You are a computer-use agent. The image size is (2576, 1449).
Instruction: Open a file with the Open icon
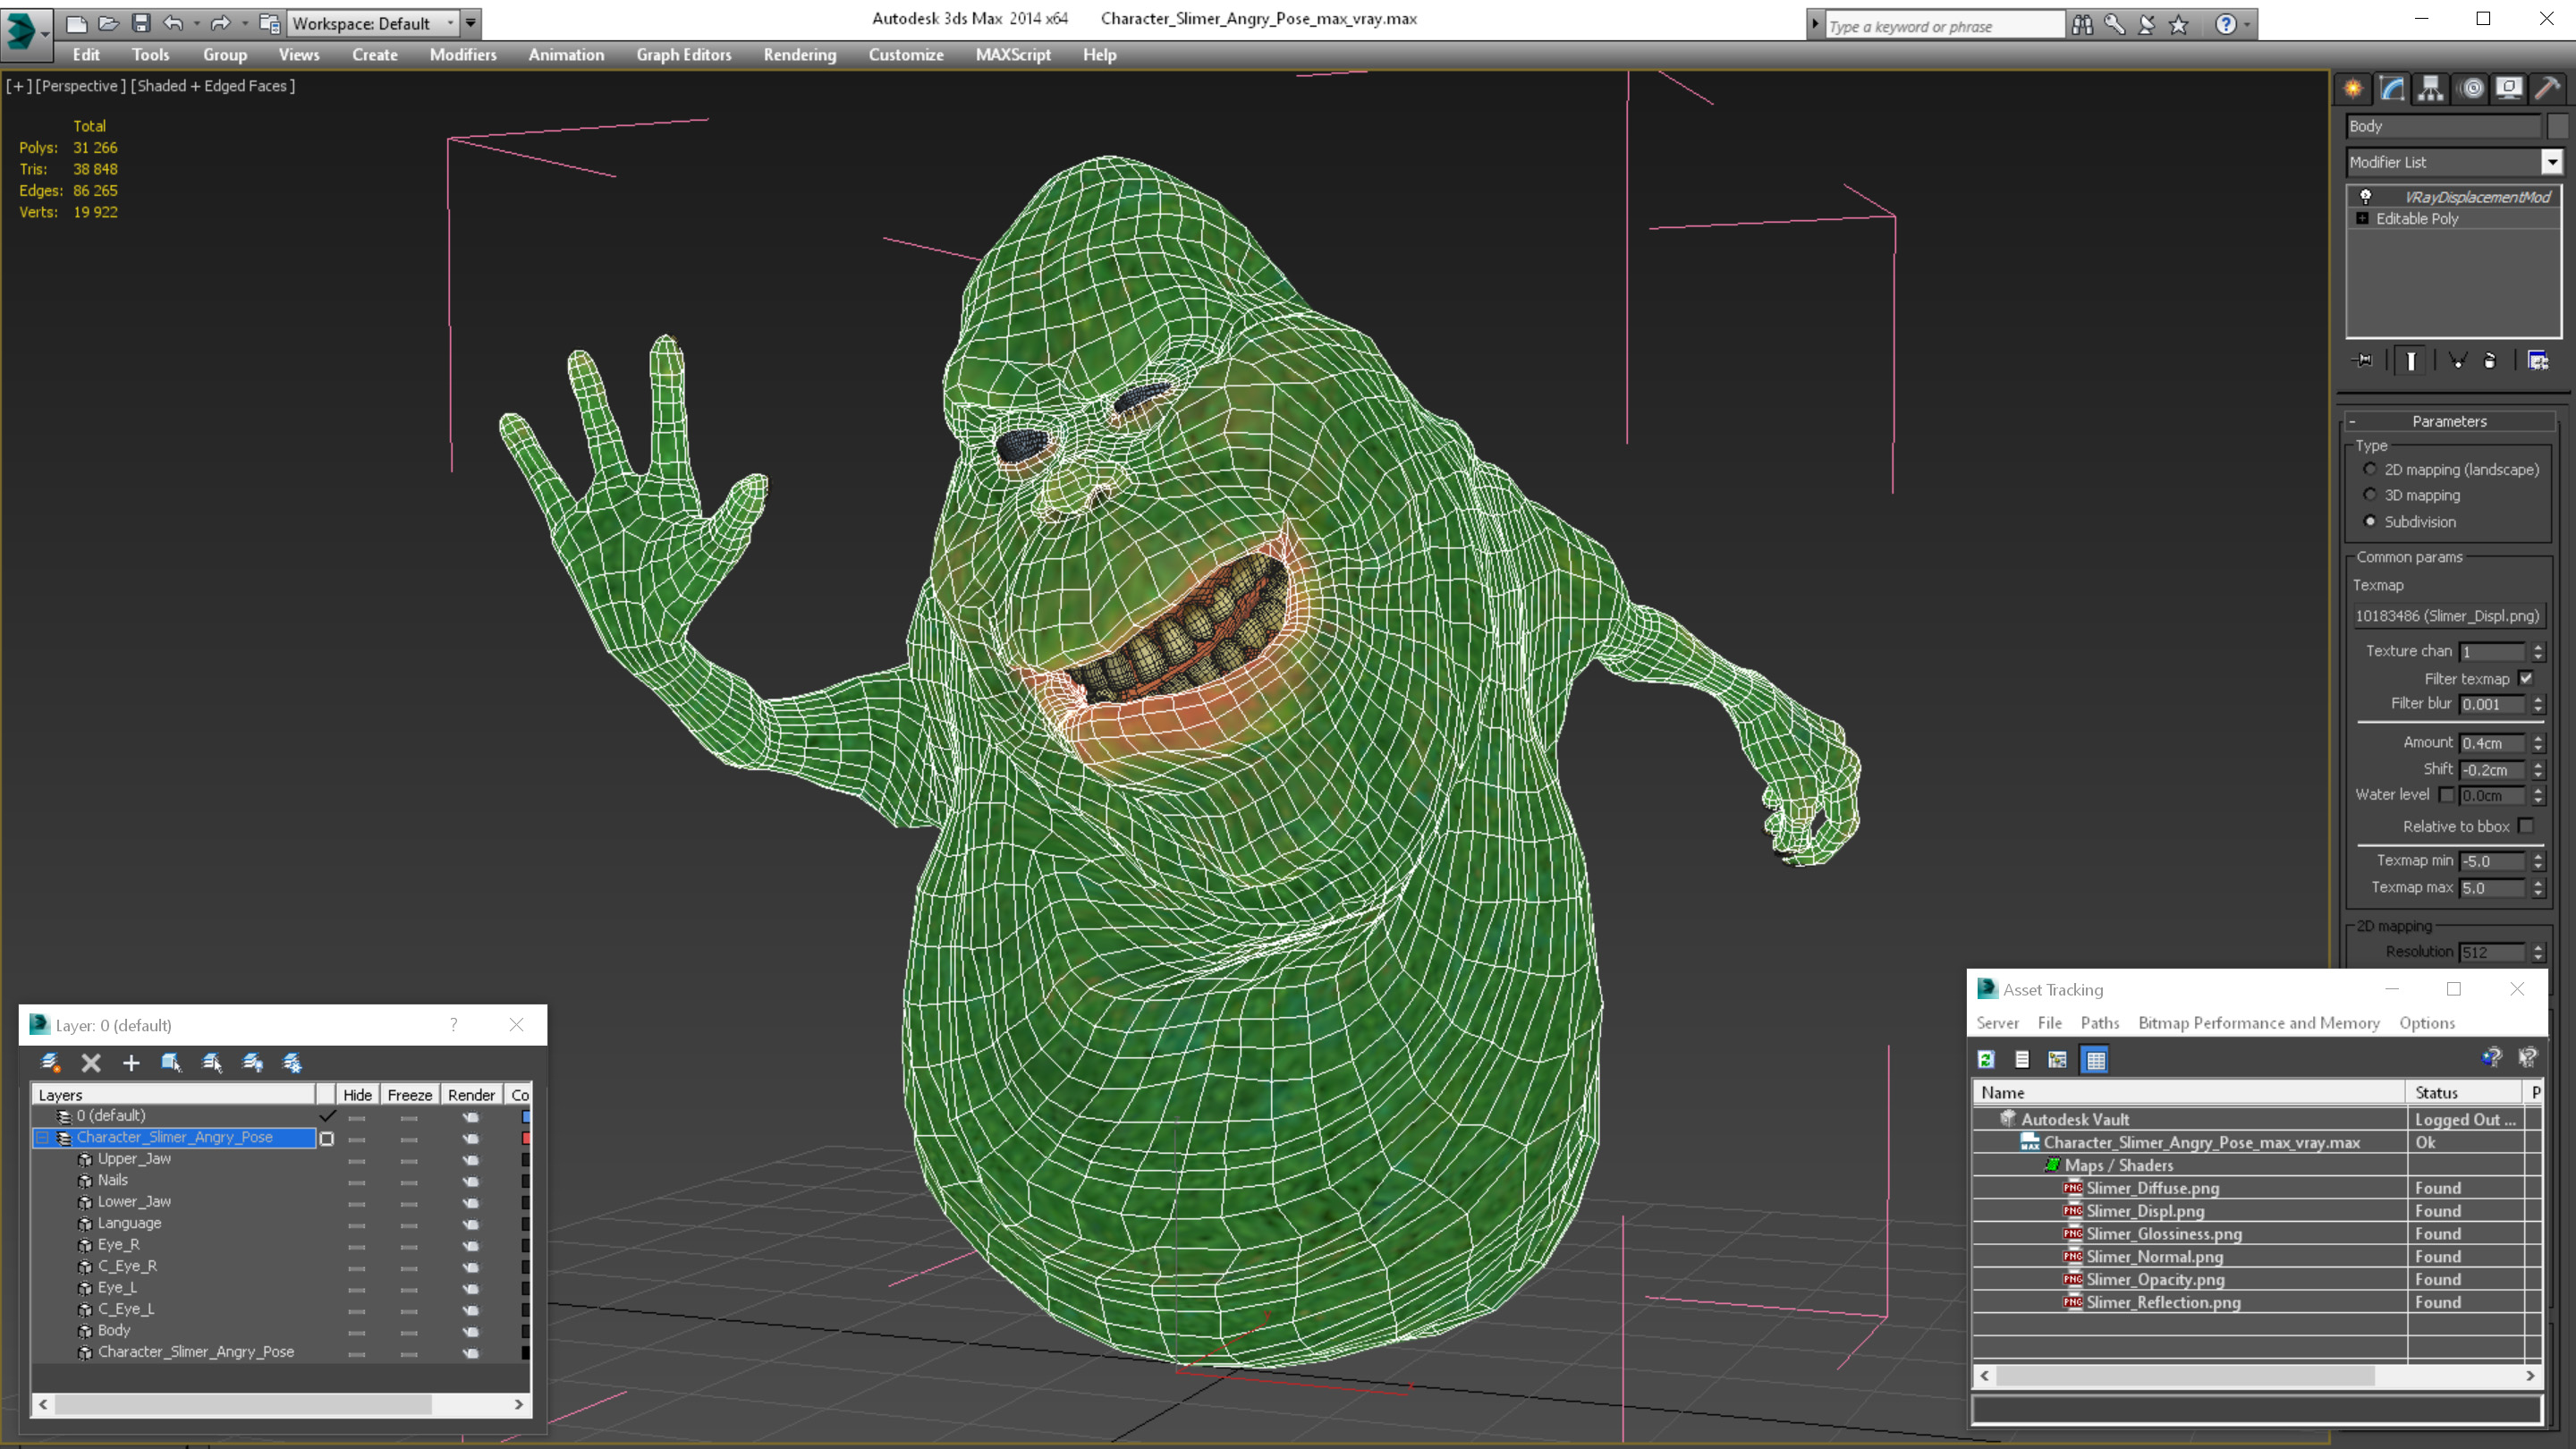point(108,22)
